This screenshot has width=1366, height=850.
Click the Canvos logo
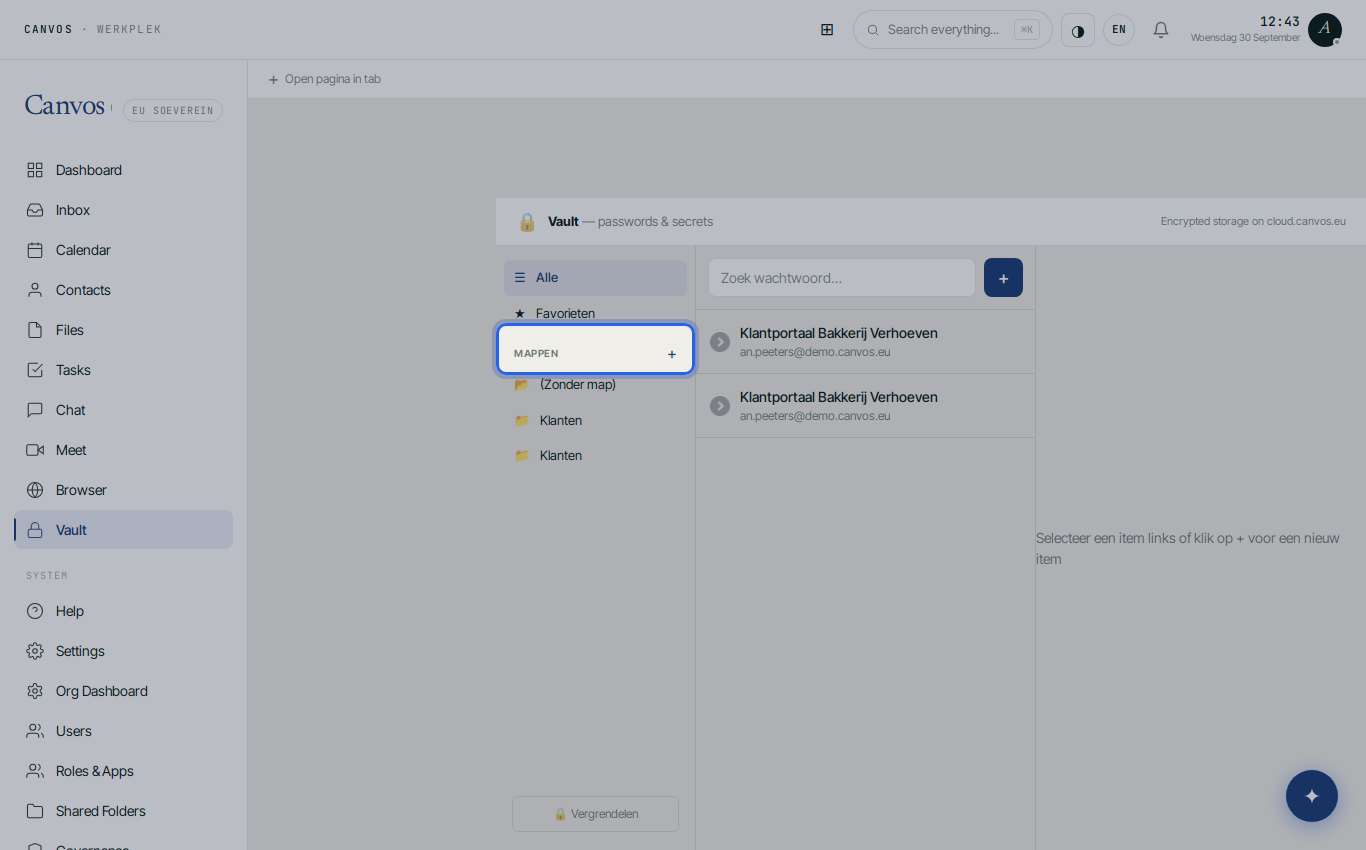[65, 106]
